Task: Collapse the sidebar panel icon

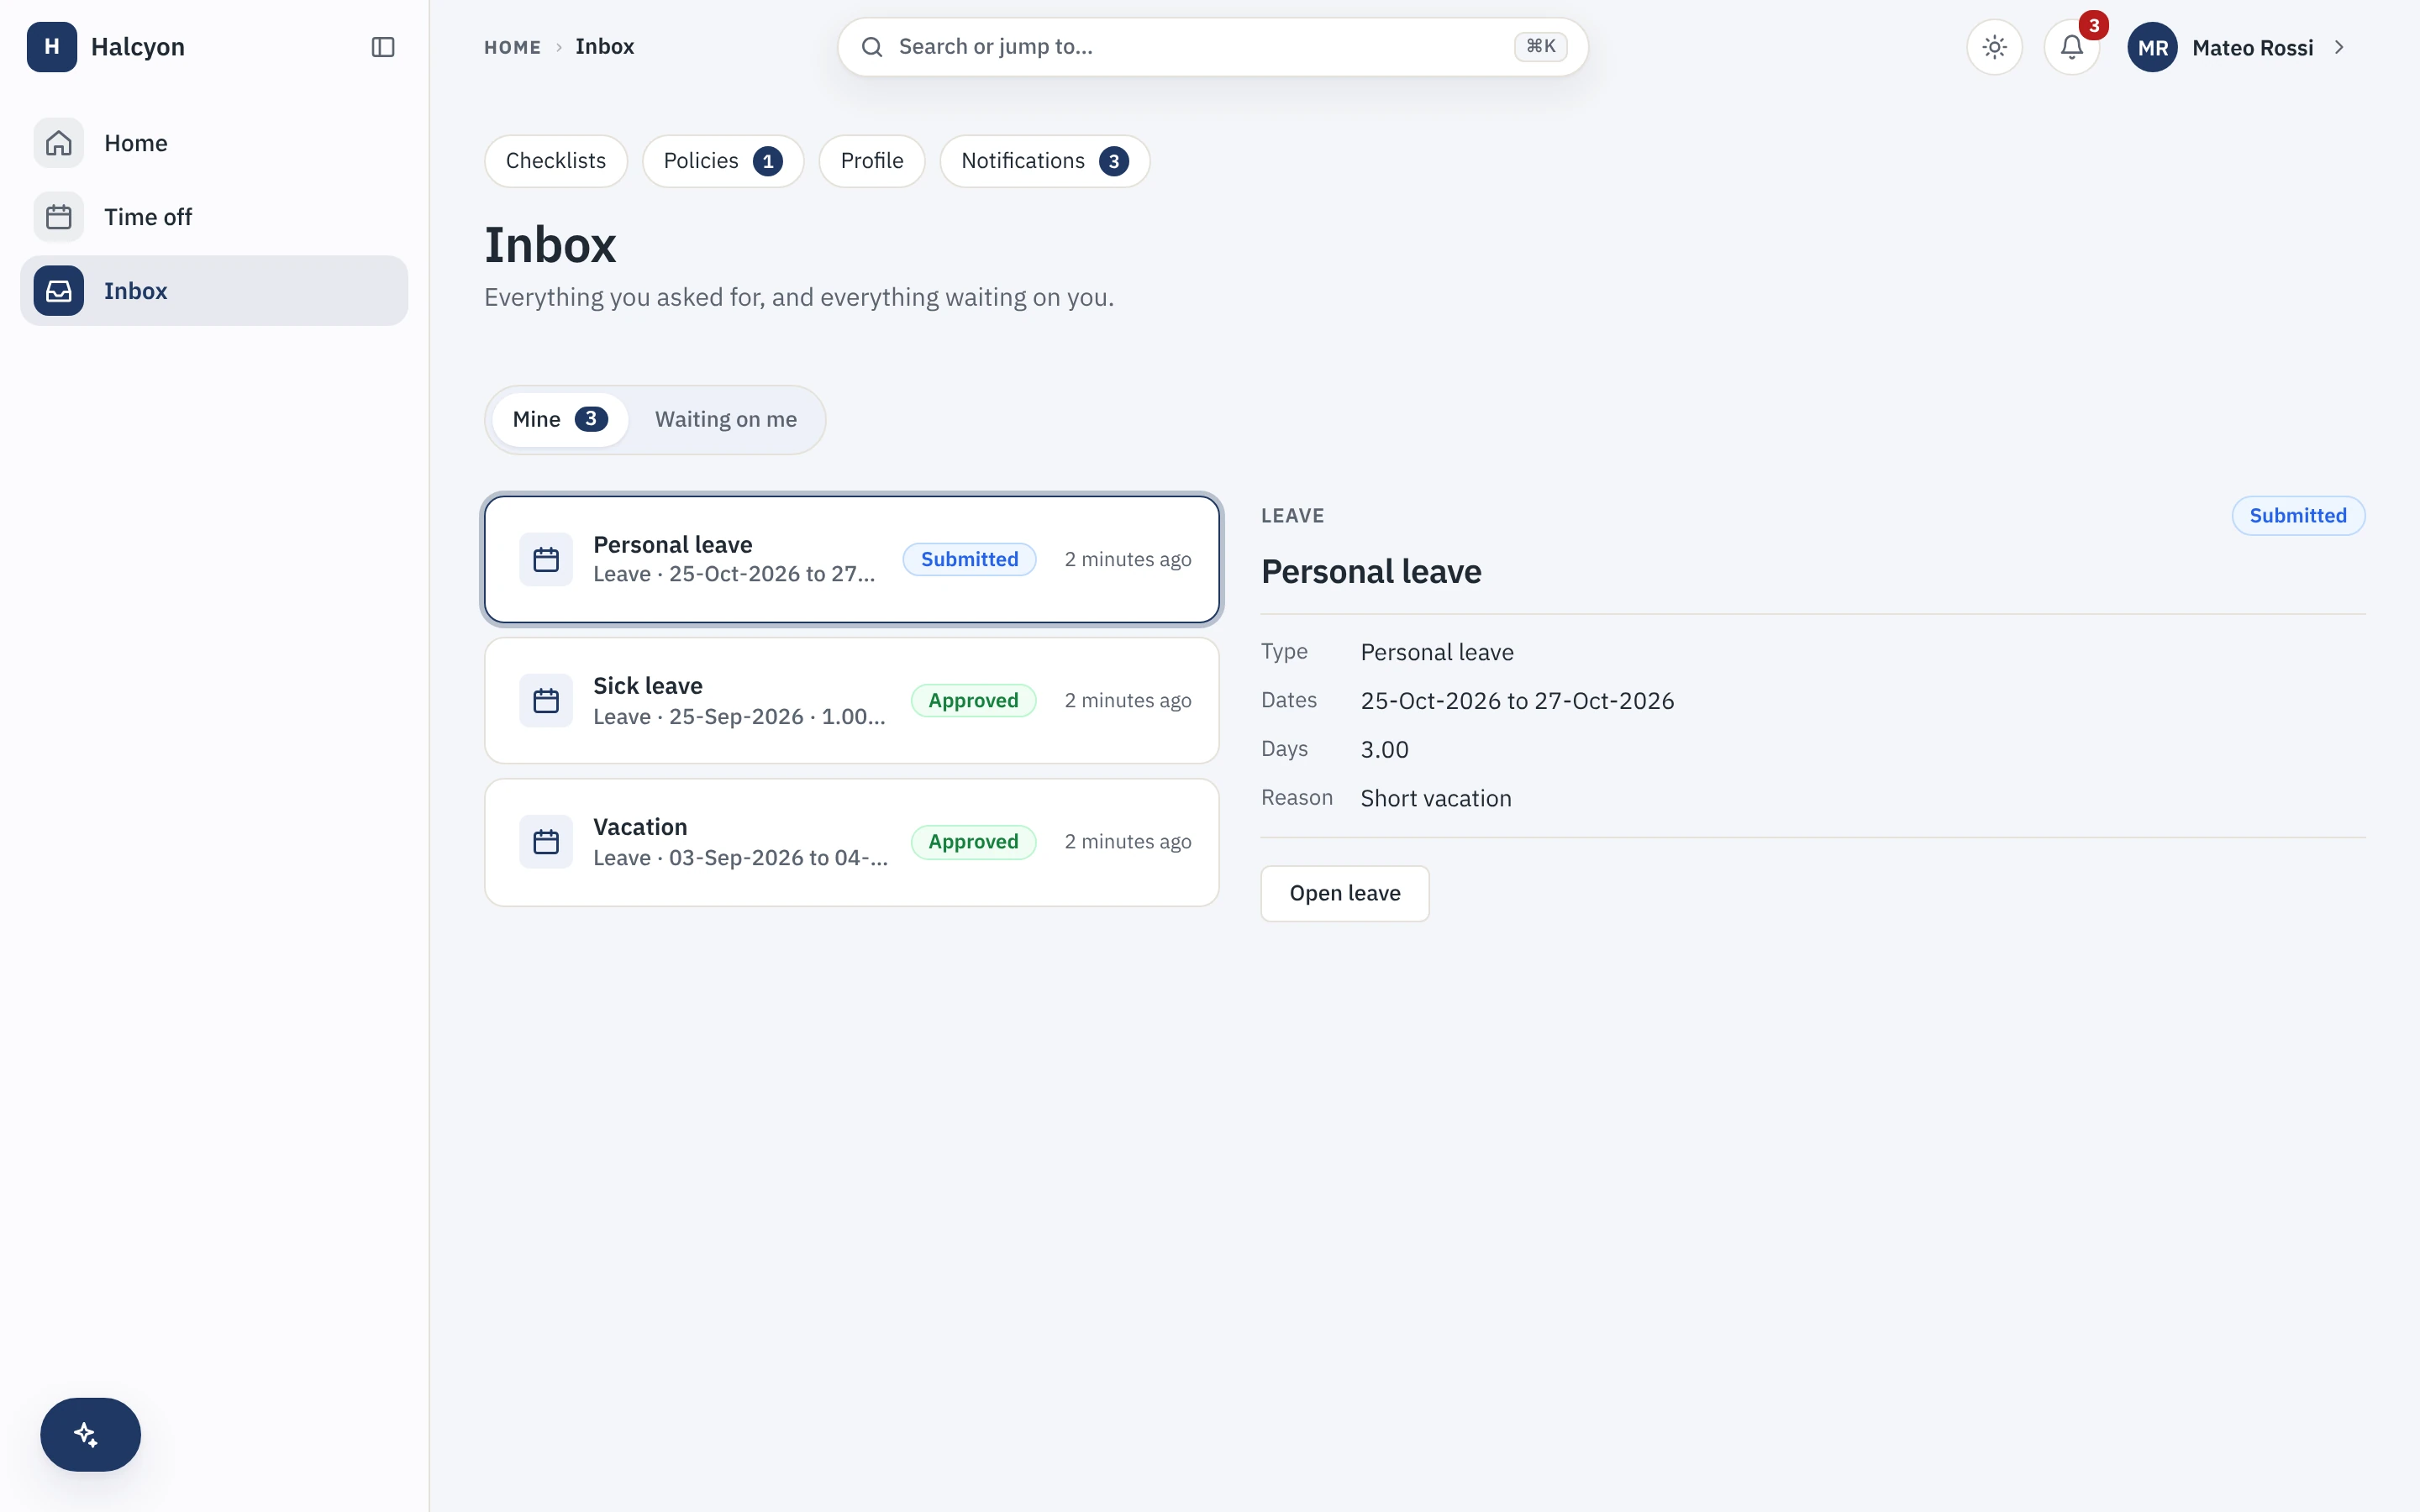Action: click(383, 47)
